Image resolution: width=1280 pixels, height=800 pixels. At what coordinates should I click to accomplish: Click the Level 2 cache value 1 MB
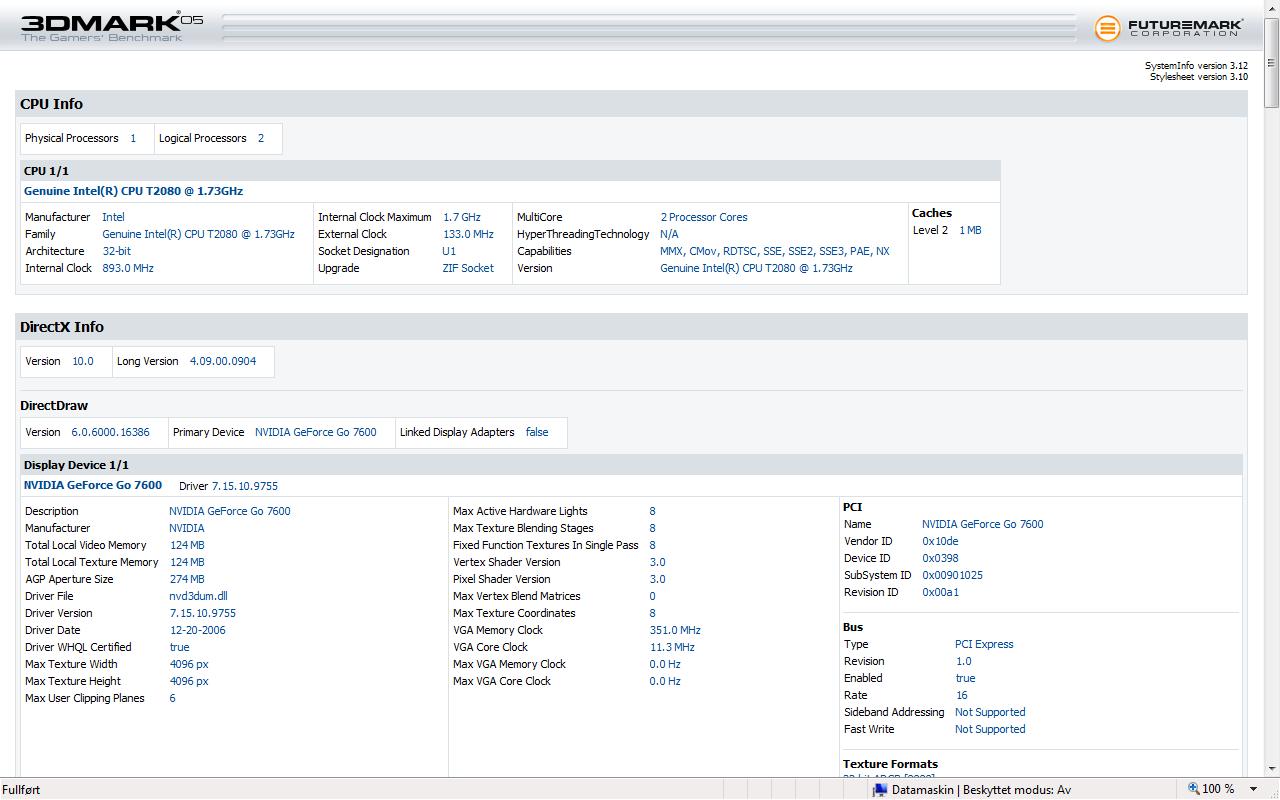coord(970,230)
